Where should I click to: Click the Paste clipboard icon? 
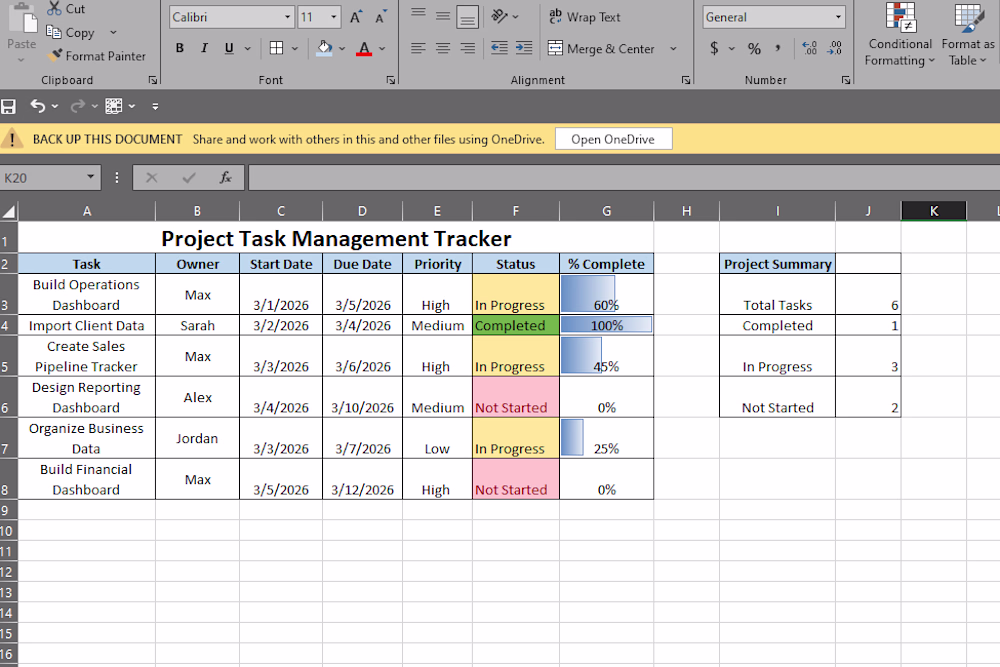[x=23, y=19]
